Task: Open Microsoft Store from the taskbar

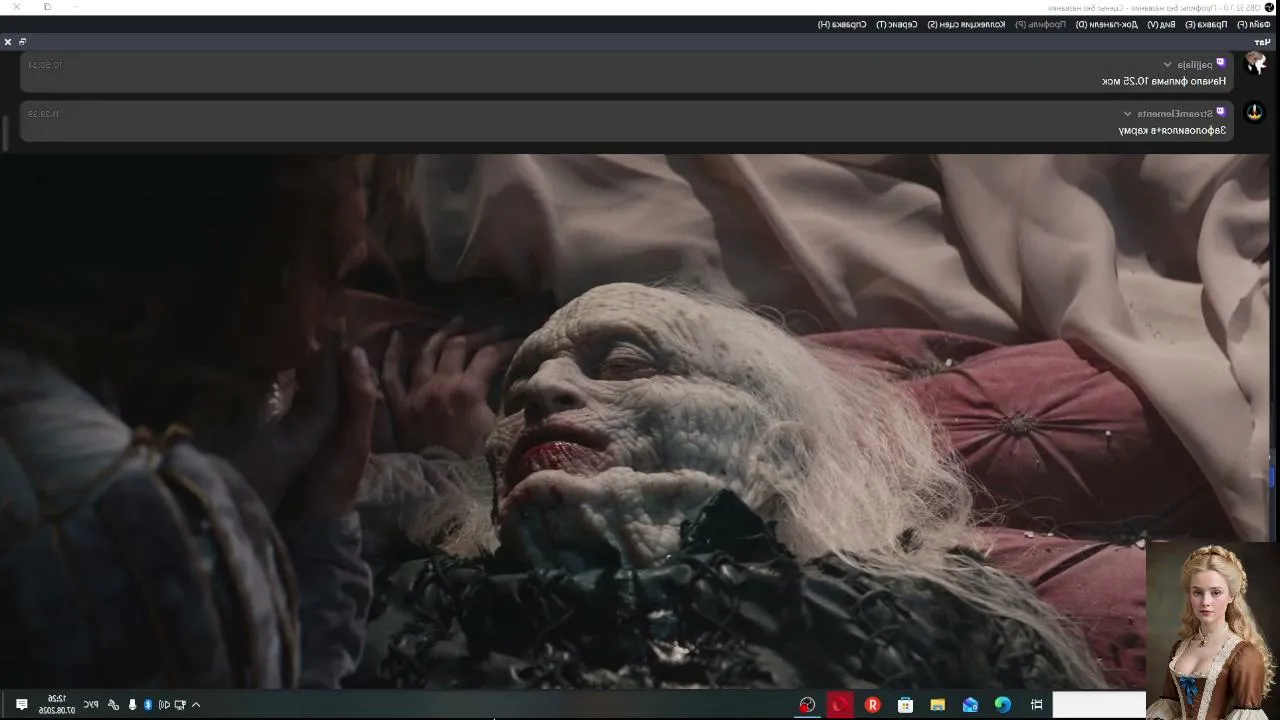Action: pyautogui.click(x=905, y=705)
